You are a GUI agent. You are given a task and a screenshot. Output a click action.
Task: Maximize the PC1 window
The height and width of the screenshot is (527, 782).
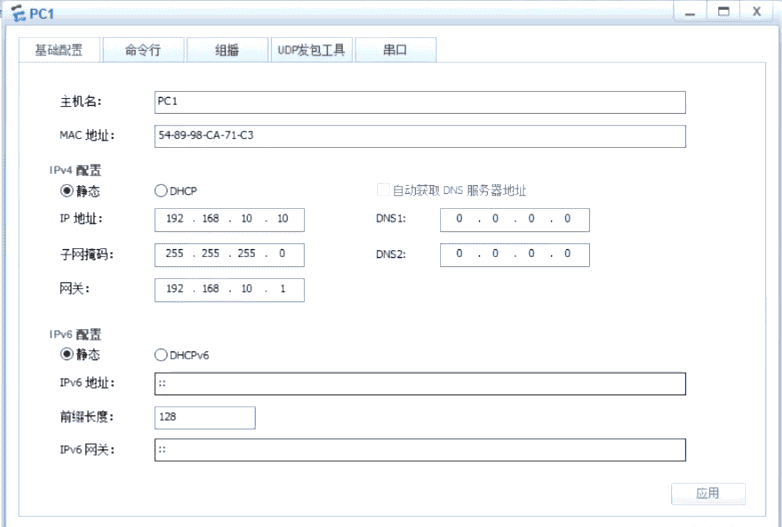point(721,11)
